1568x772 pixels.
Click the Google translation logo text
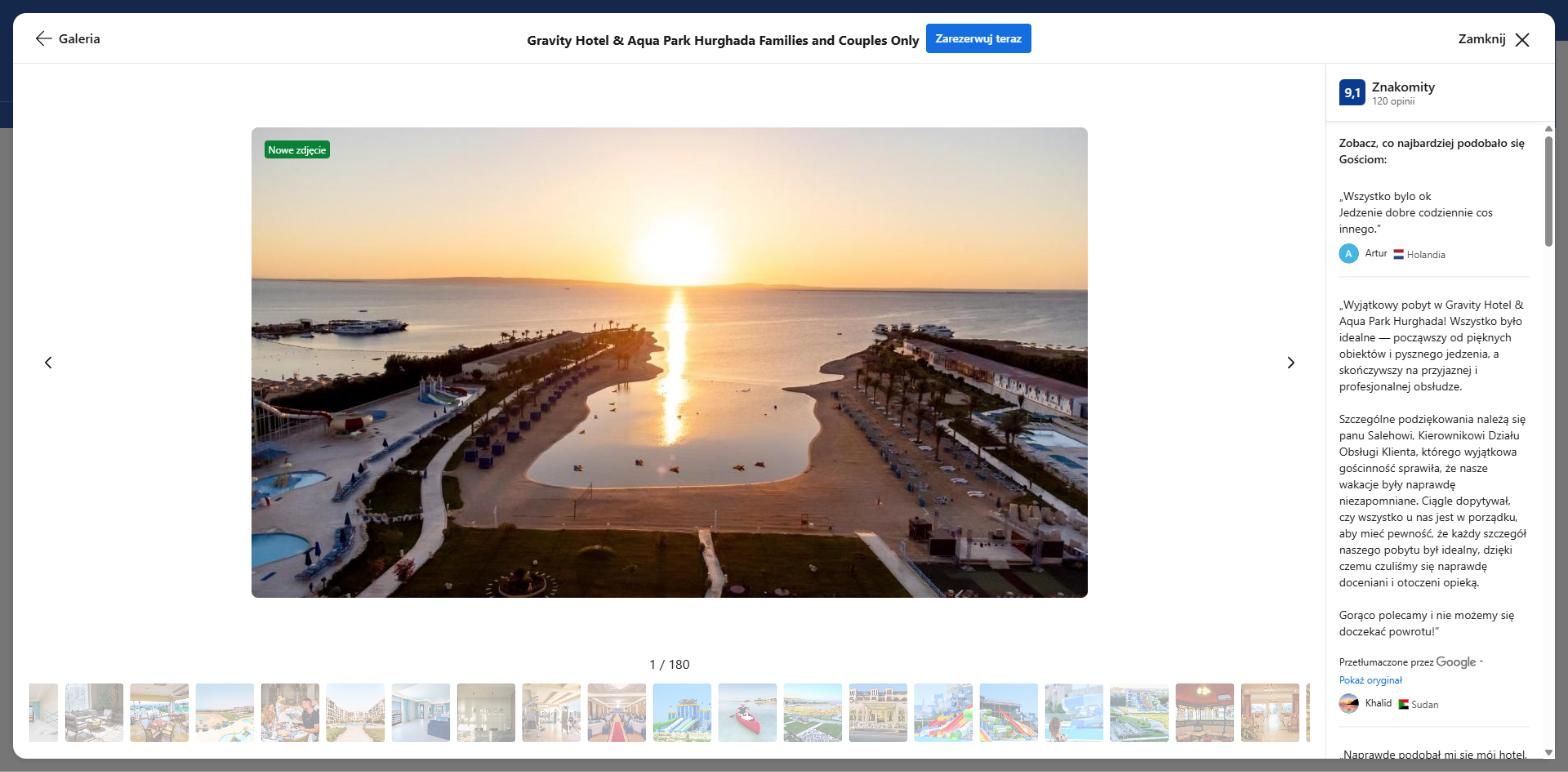(x=1456, y=662)
